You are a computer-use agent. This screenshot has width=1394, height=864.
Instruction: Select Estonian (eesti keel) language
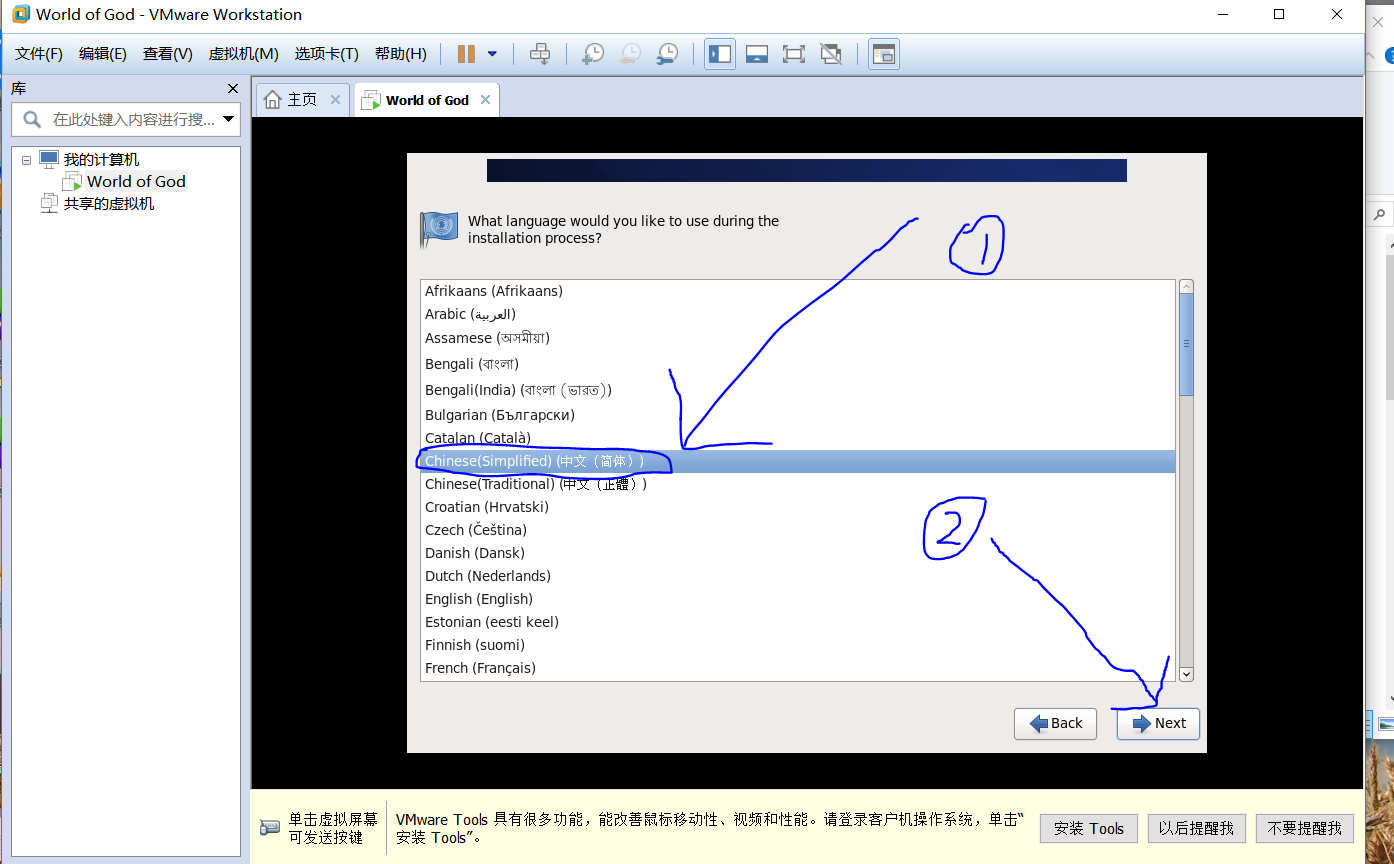(797, 622)
